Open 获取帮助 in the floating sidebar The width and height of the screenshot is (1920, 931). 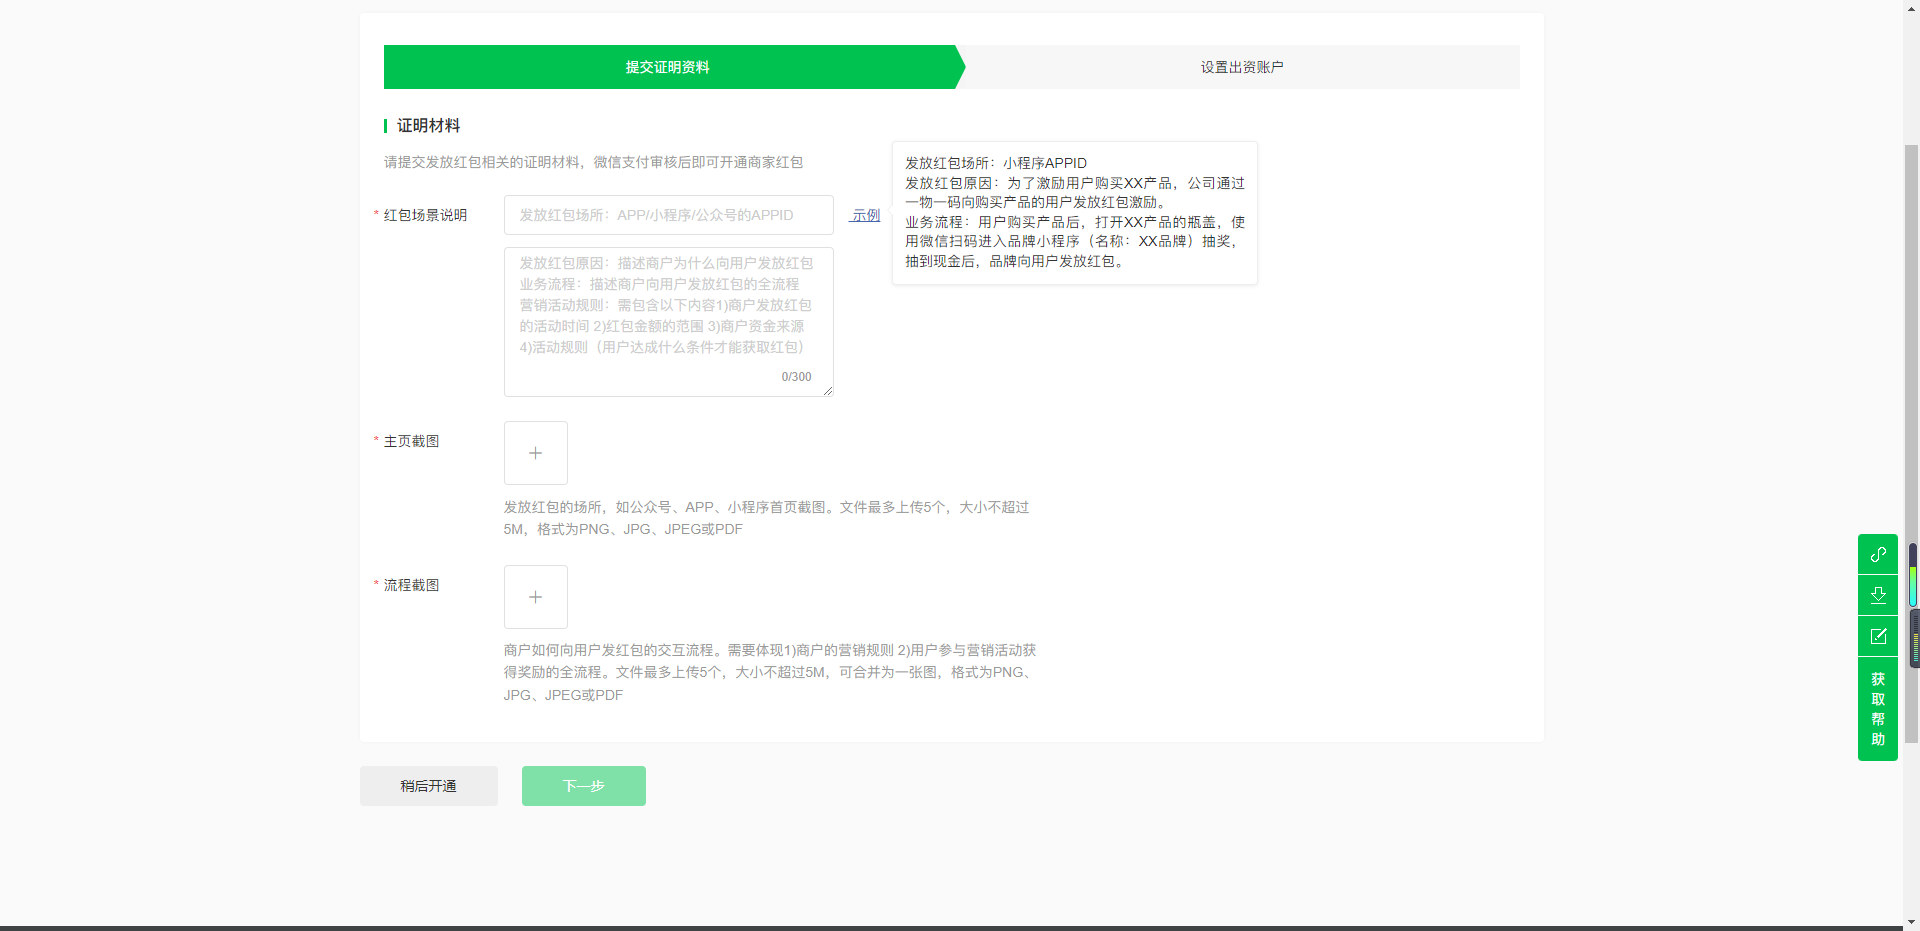click(x=1877, y=709)
